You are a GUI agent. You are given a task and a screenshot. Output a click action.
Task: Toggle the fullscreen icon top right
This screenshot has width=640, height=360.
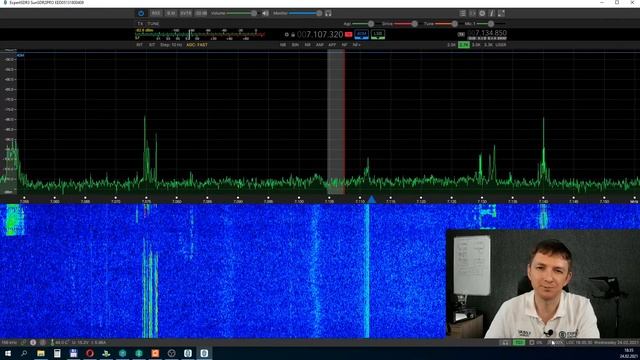tap(501, 13)
